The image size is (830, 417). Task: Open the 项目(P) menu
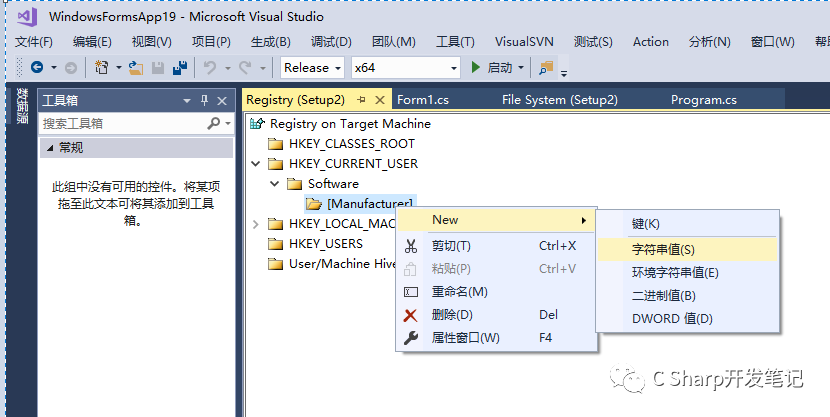click(x=211, y=42)
